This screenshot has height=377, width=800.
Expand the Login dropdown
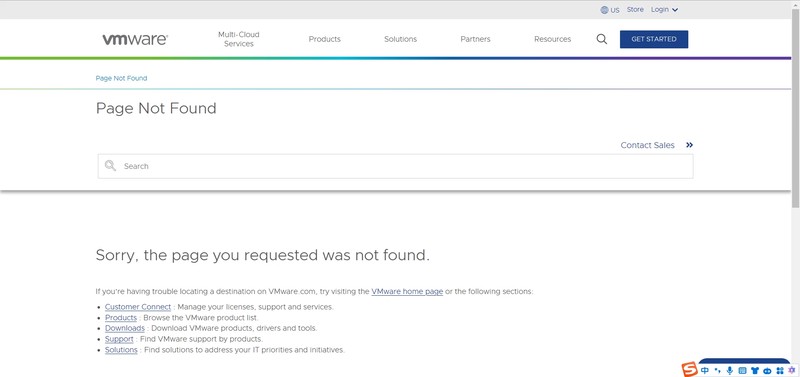point(664,10)
